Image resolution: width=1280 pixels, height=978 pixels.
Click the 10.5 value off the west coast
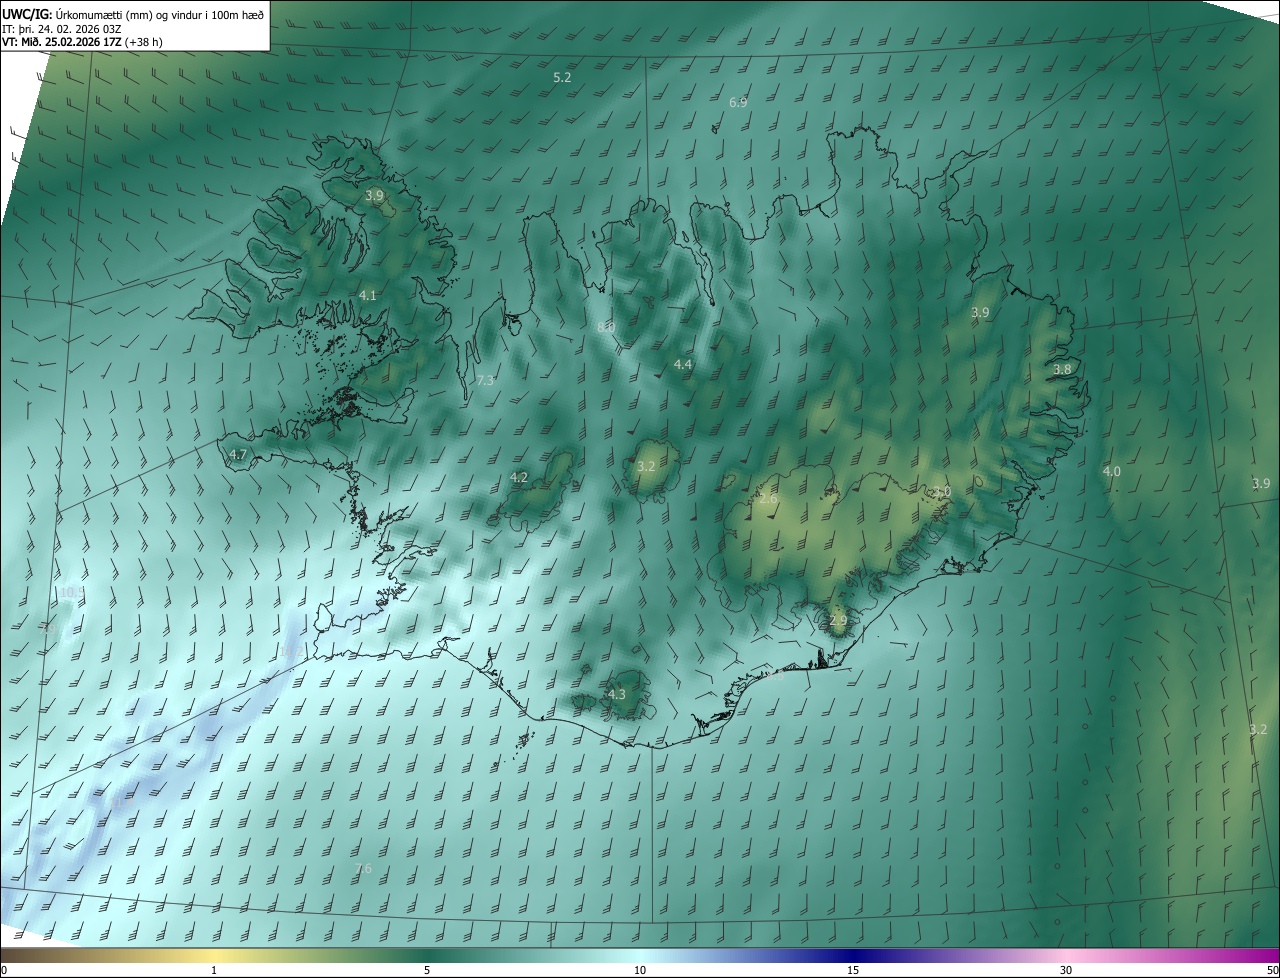pos(72,592)
